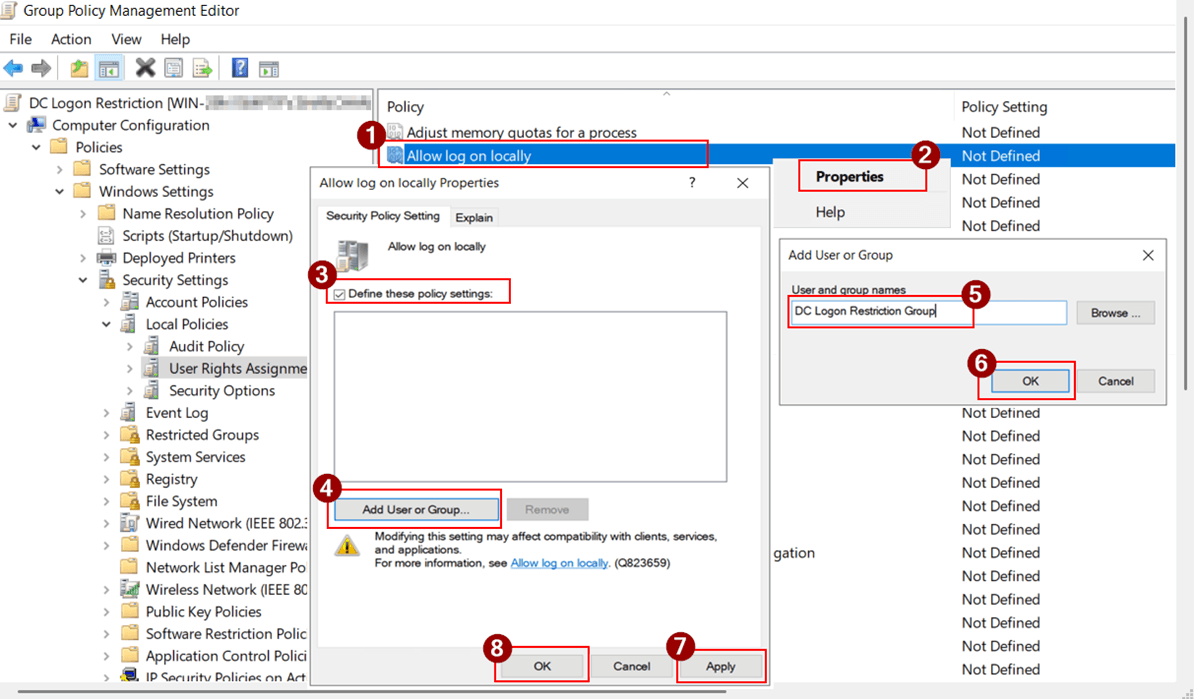Switch to the Explain tab
Viewport: 1194px width, 699px height.
tap(474, 218)
